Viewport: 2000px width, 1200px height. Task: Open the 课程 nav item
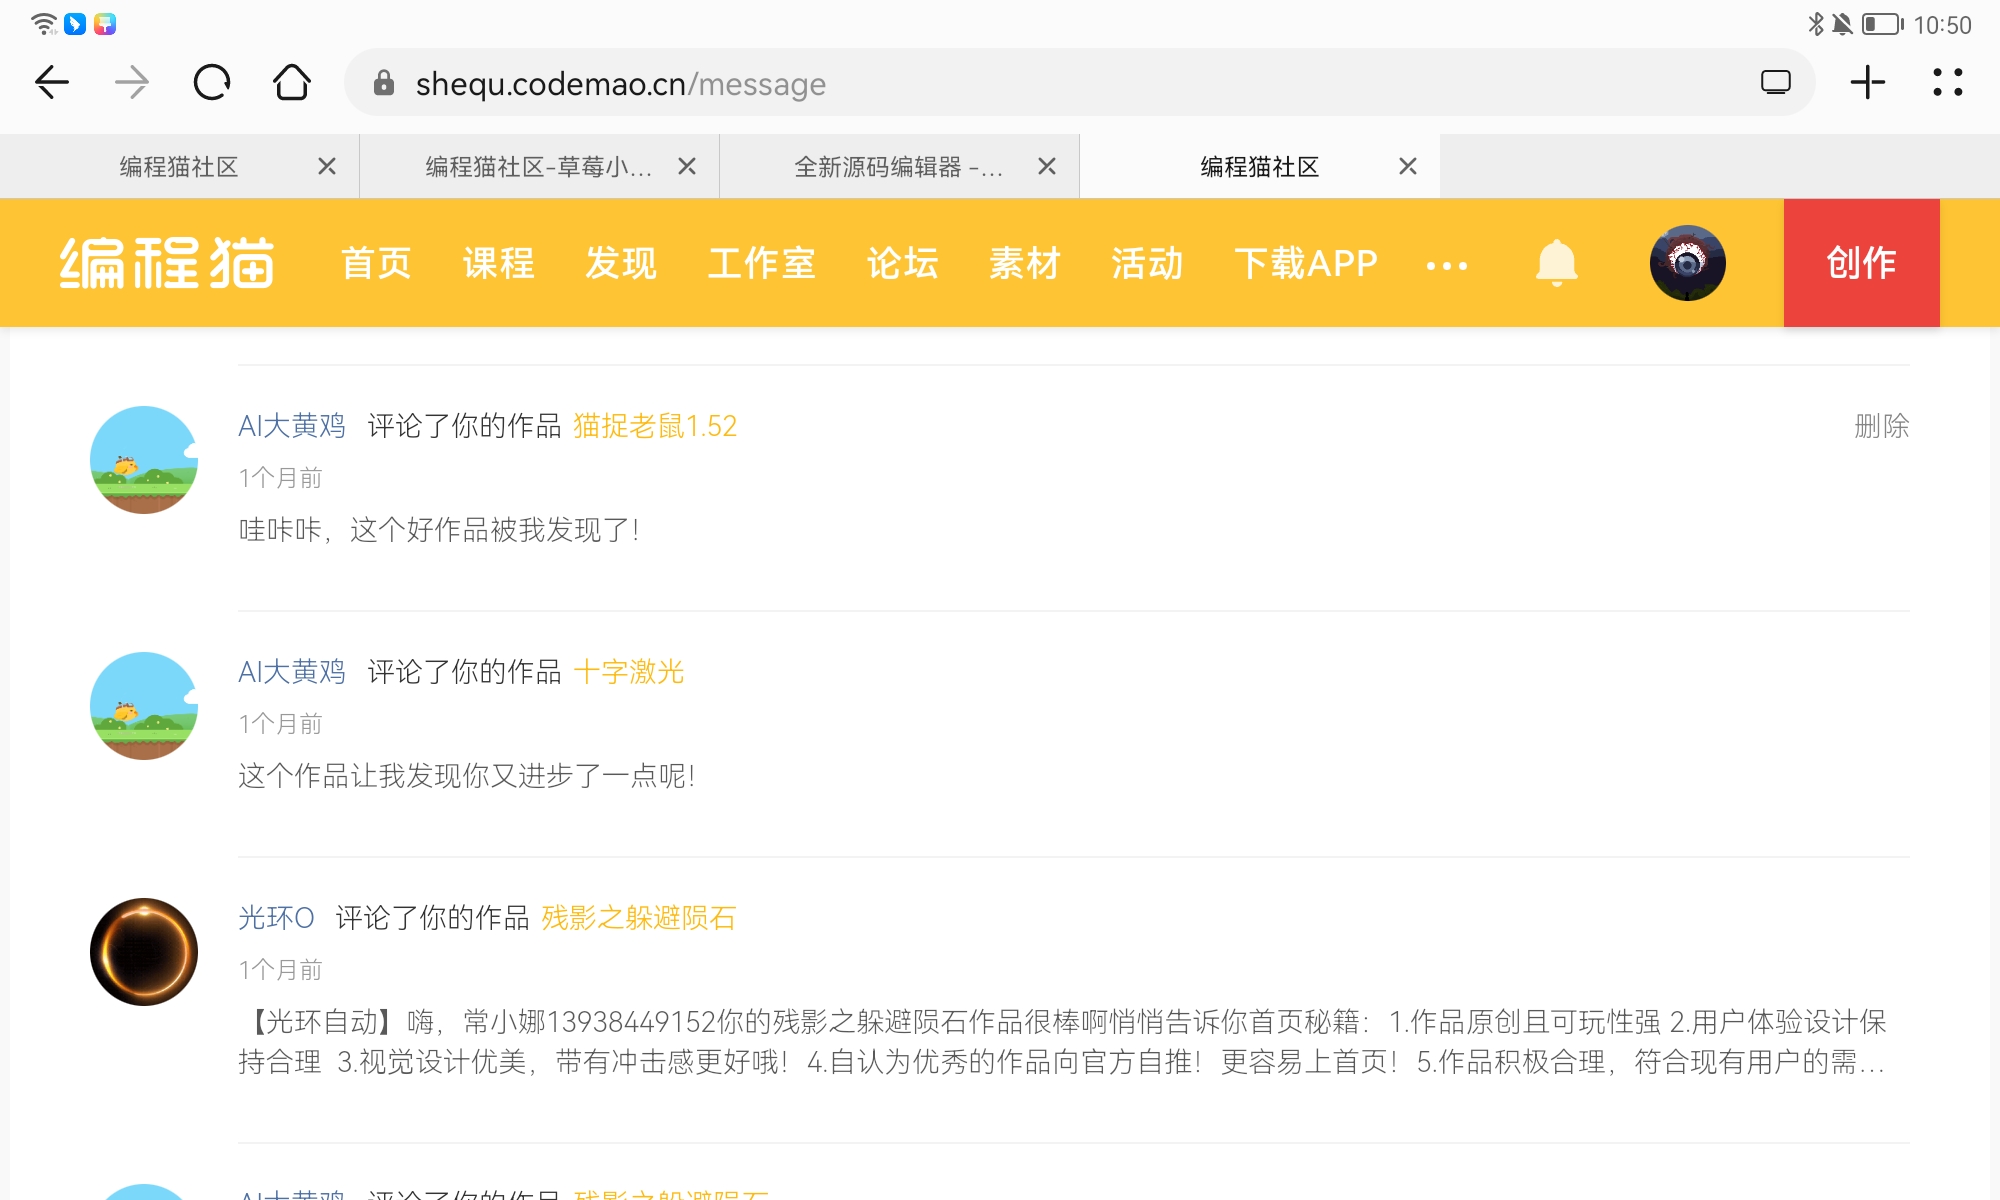(x=499, y=263)
